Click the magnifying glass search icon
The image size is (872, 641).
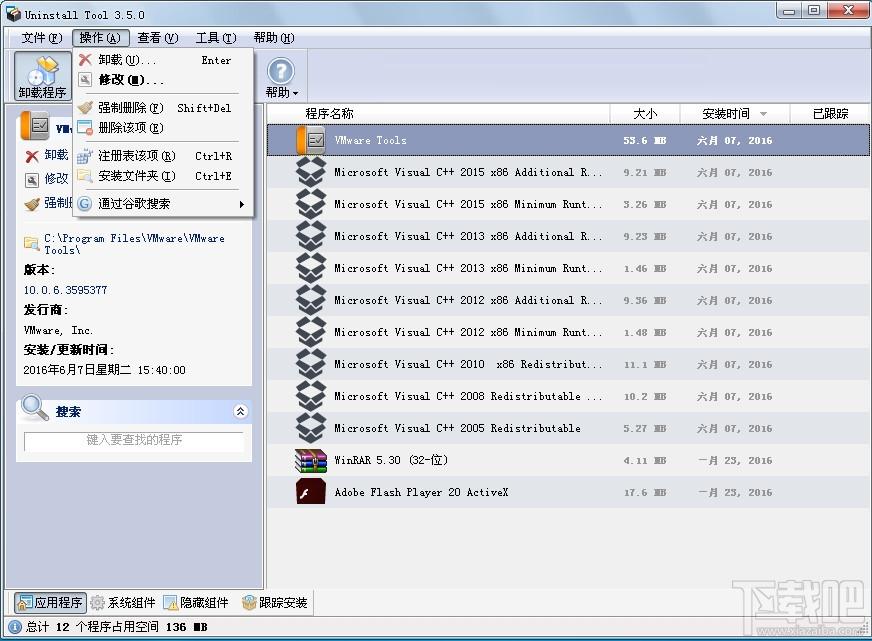(34, 408)
